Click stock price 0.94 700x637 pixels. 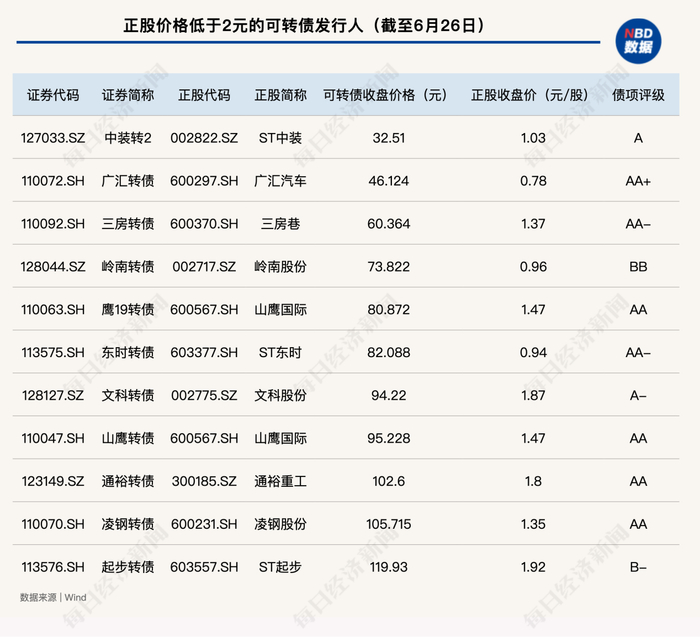coord(533,352)
